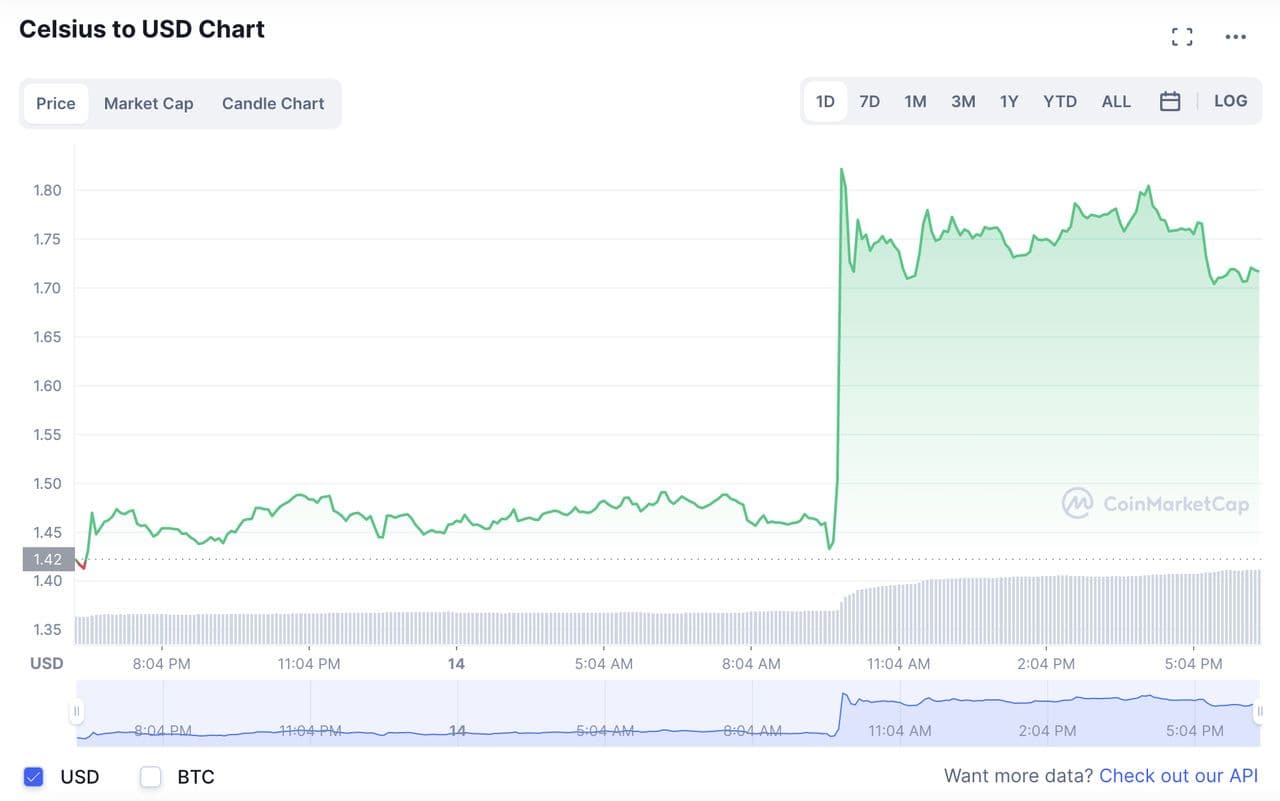Open the three-dot more options menu
This screenshot has height=801, width=1280.
[x=1236, y=37]
